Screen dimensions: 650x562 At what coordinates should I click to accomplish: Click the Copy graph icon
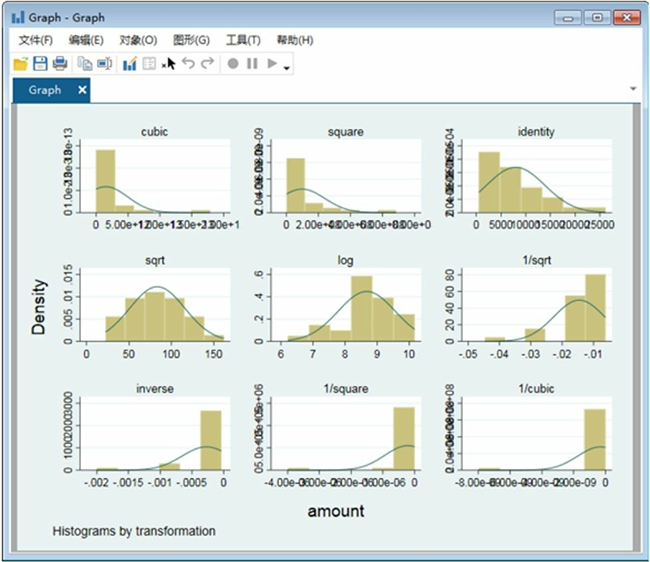[x=85, y=64]
